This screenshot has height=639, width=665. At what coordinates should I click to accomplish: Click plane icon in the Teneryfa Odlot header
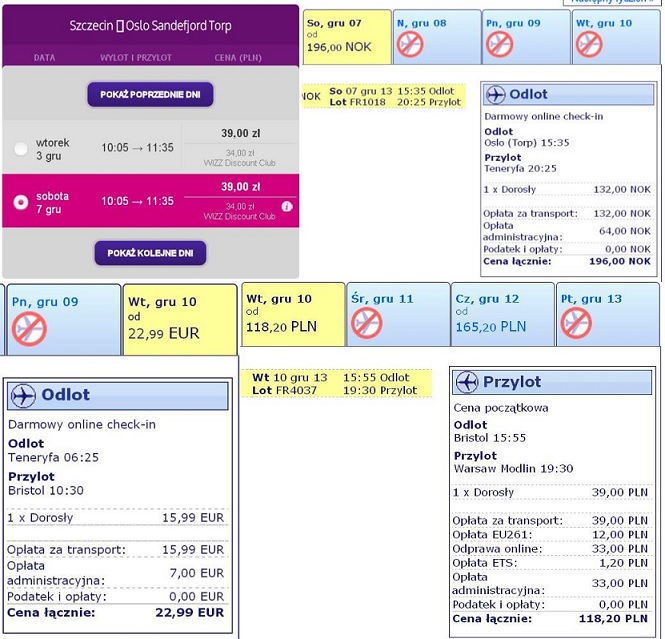pyautogui.click(x=23, y=396)
